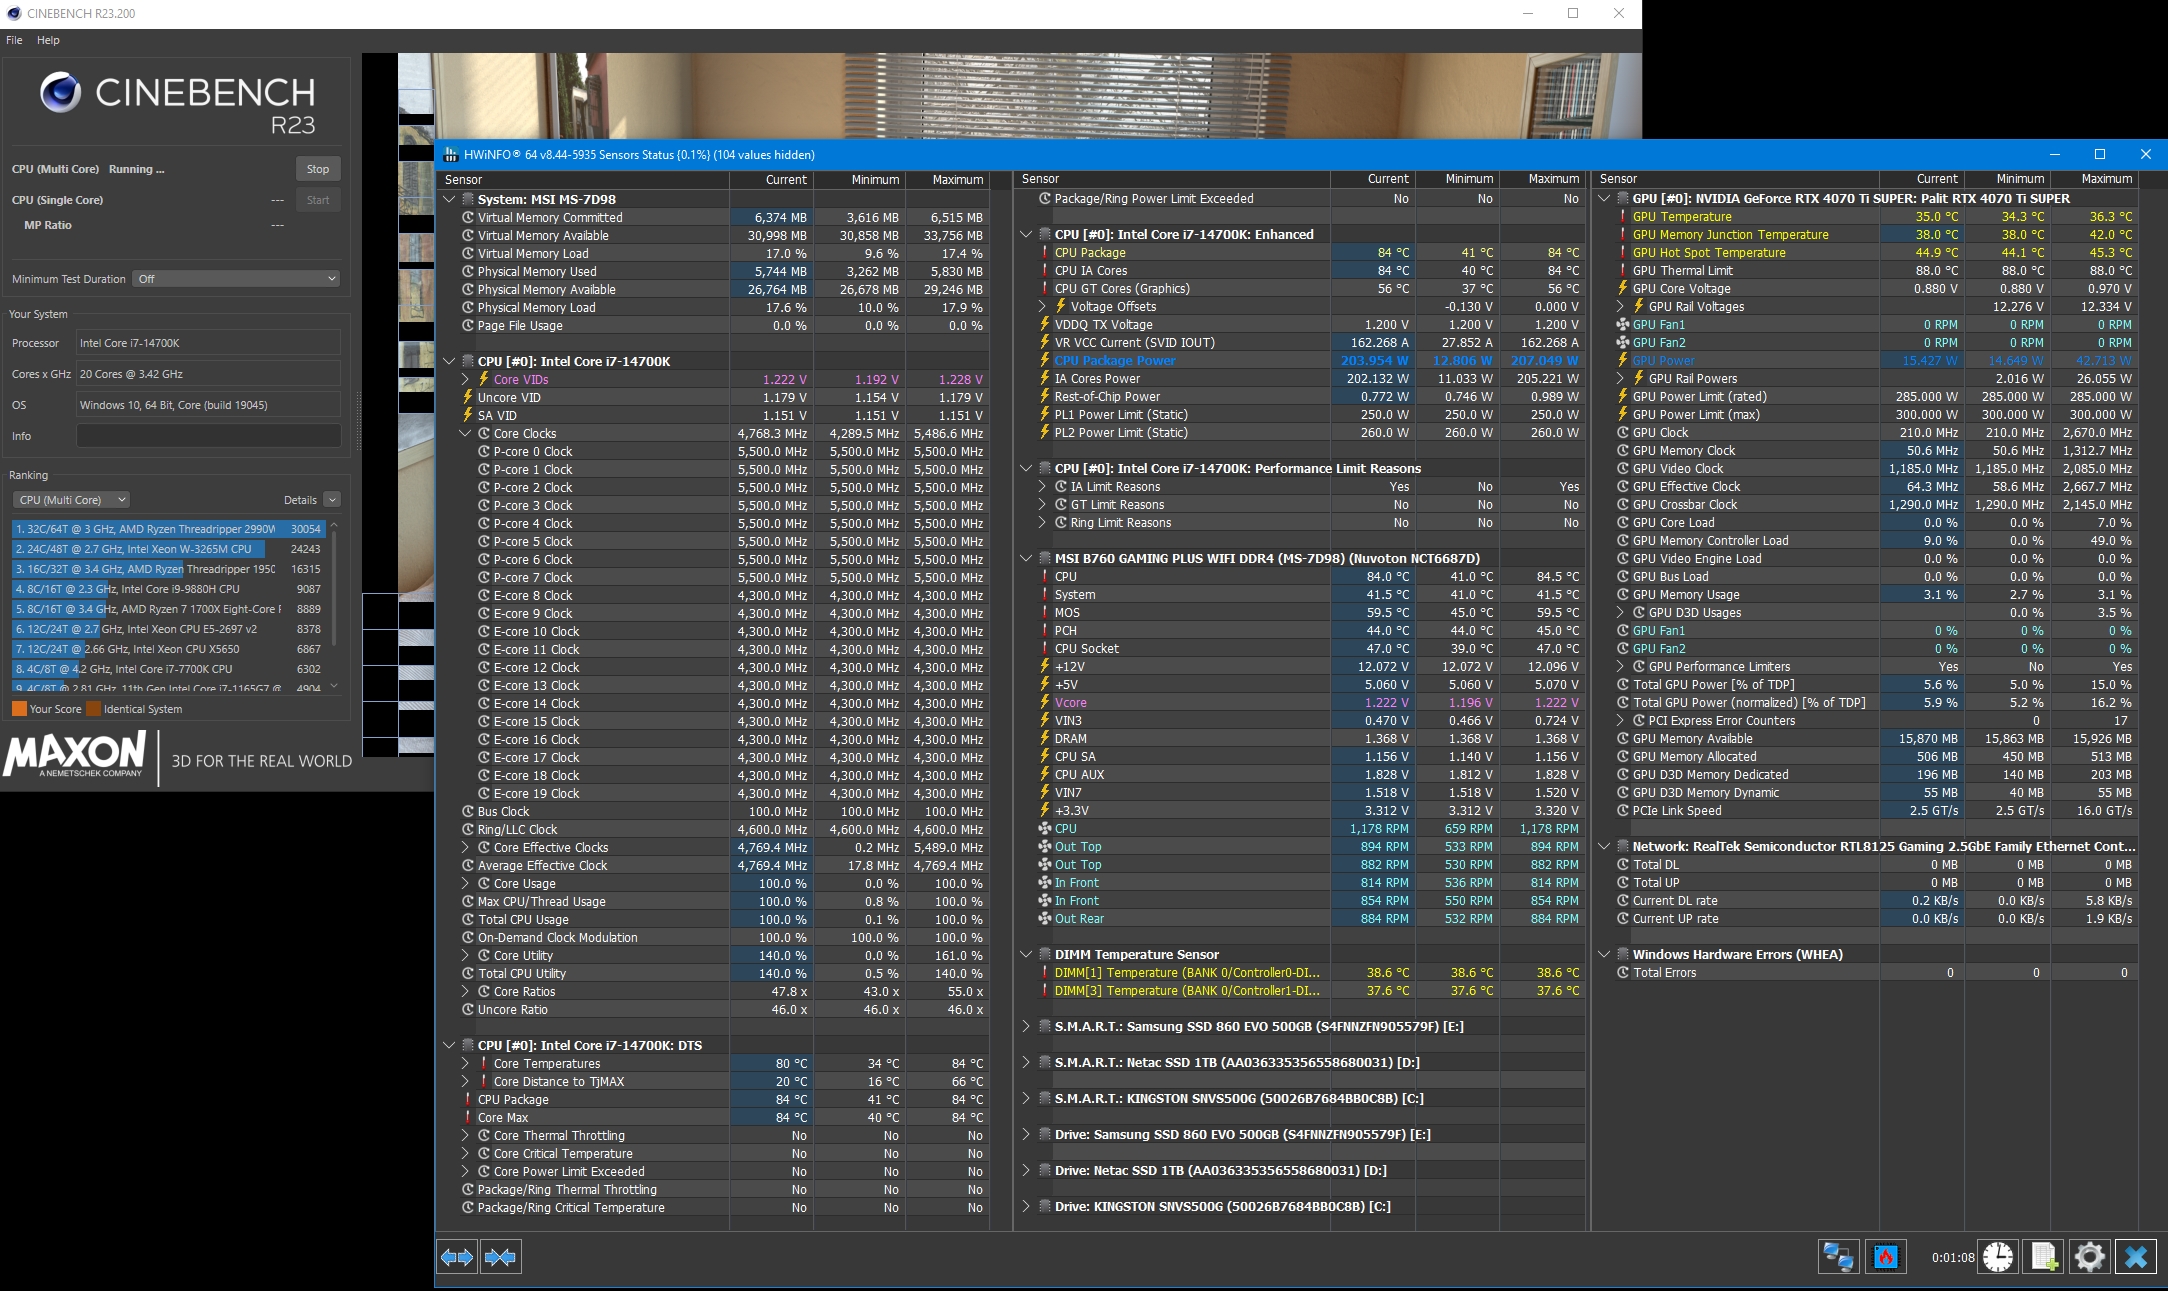
Task: Open the Minimum Test Duration dropdown
Action: 236,279
